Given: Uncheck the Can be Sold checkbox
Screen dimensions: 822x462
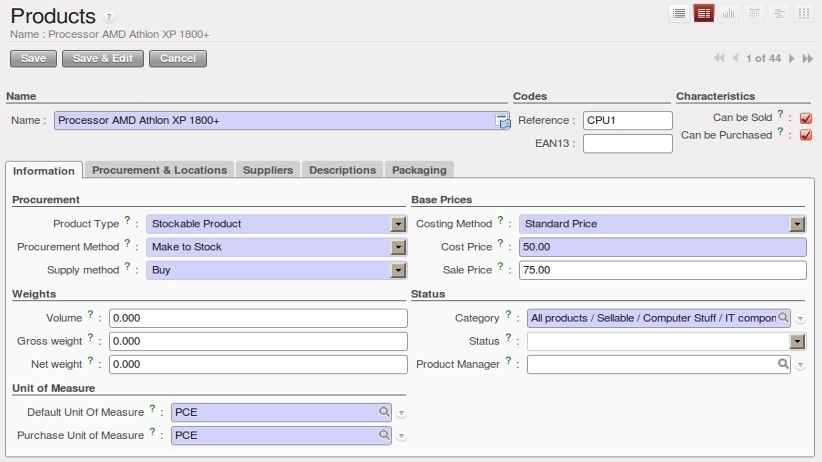Looking at the screenshot, I should click(x=806, y=118).
